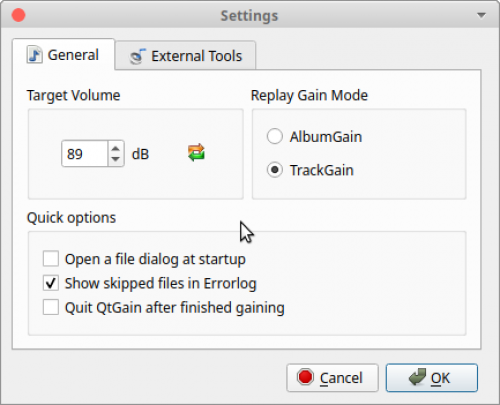
Task: Click the green return arrow icon on OK
Action: pos(417,377)
